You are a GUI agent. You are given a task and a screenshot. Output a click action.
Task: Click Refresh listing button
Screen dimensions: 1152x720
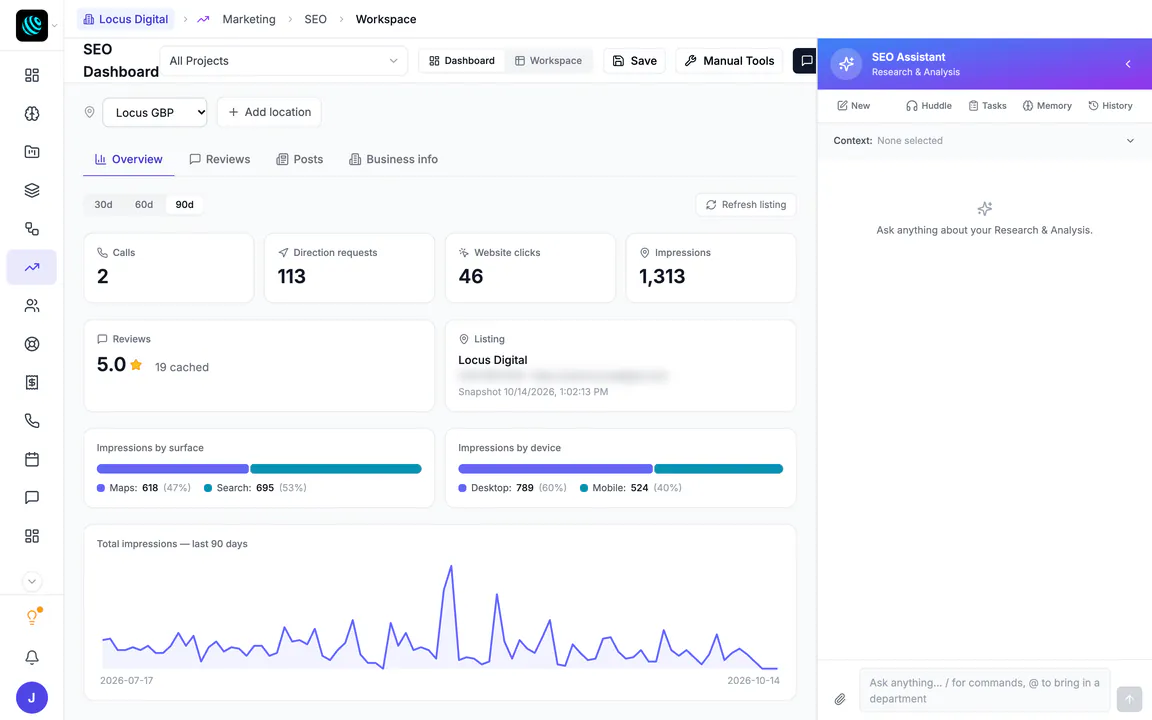[746, 205]
